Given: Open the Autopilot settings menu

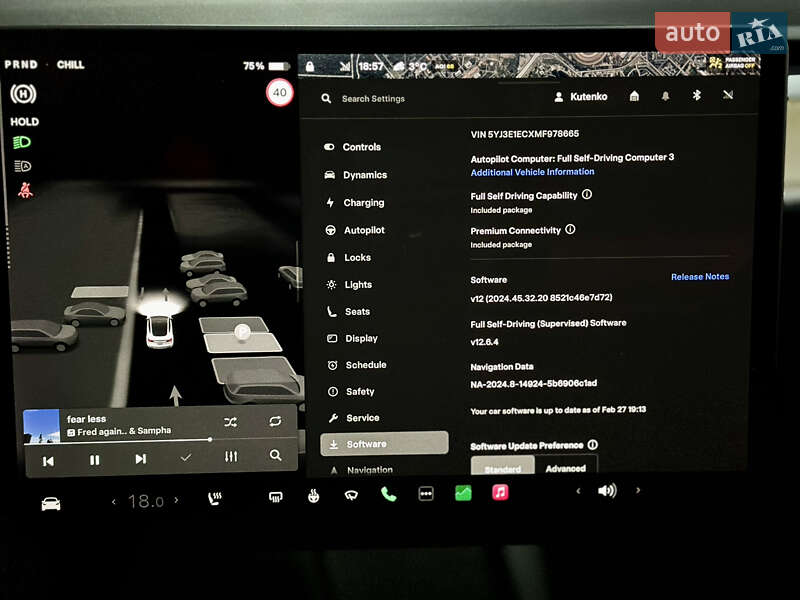Looking at the screenshot, I should pos(356,230).
